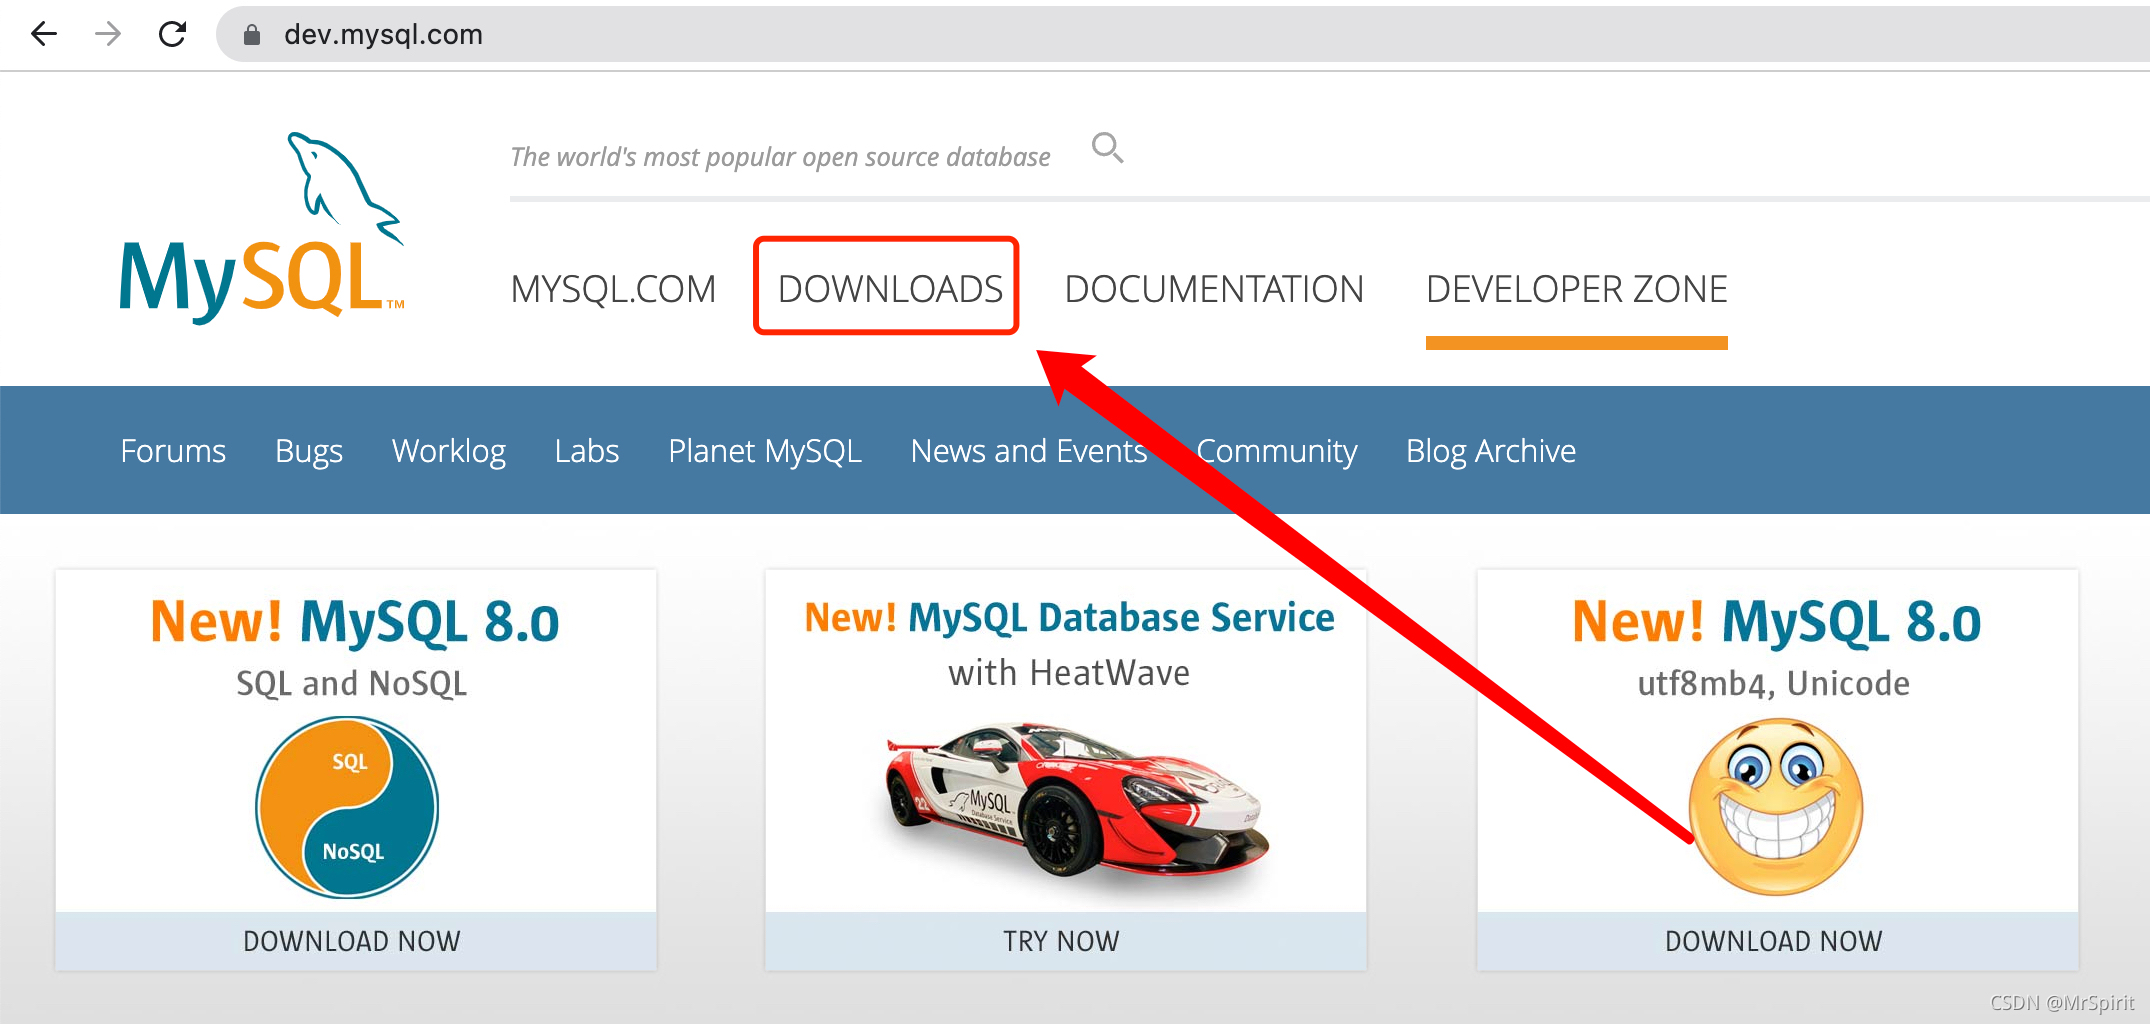This screenshot has height=1024, width=2150.
Task: Open the Bugs menu item
Action: [x=309, y=451]
